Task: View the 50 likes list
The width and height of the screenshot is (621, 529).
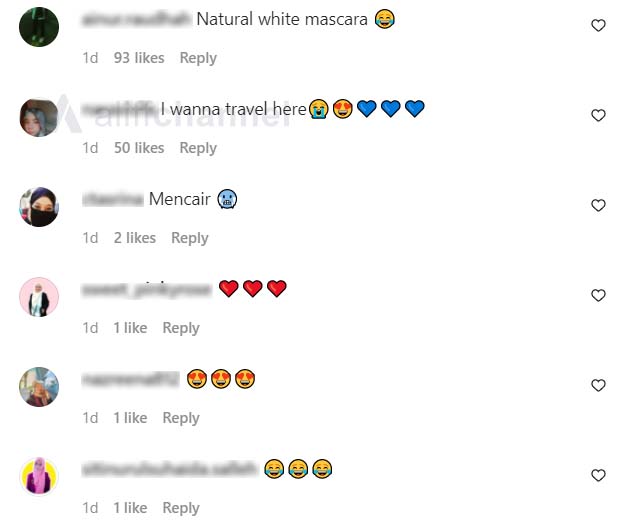Action: [x=139, y=148]
